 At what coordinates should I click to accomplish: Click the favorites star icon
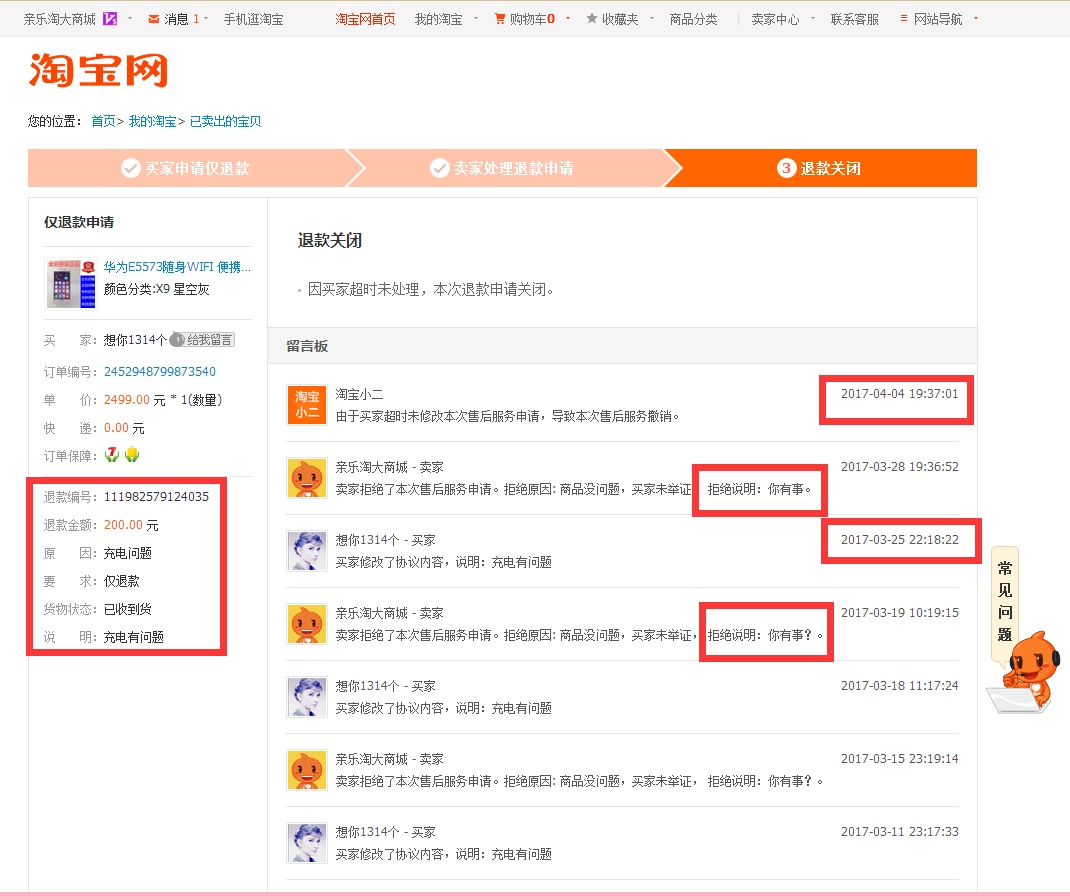(x=592, y=18)
